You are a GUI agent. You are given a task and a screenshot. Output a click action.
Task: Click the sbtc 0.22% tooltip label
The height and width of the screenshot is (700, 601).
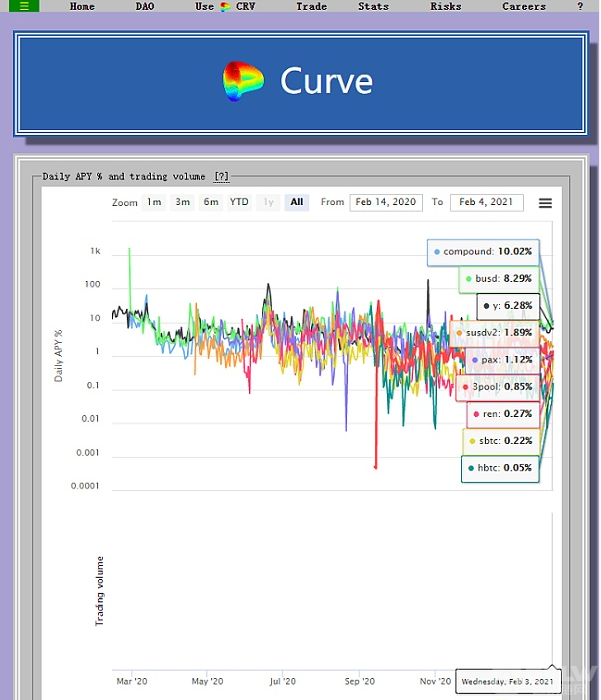501,441
